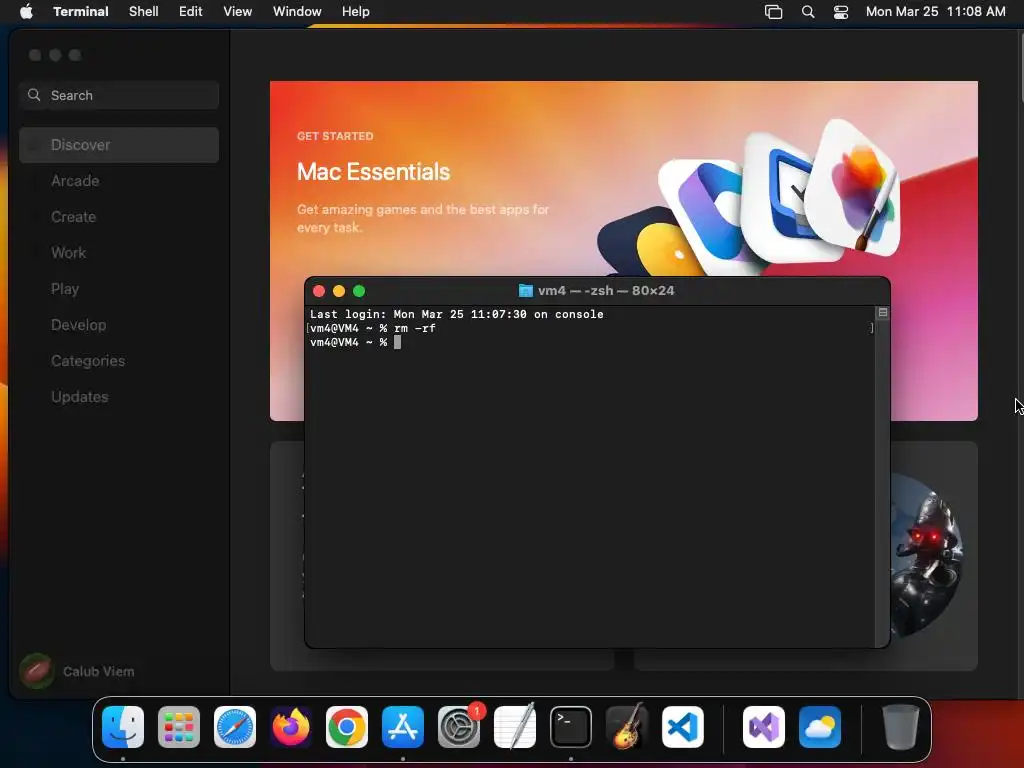Viewport: 1024px width, 768px height.
Task: Open Trash in the dock
Action: coord(901,727)
